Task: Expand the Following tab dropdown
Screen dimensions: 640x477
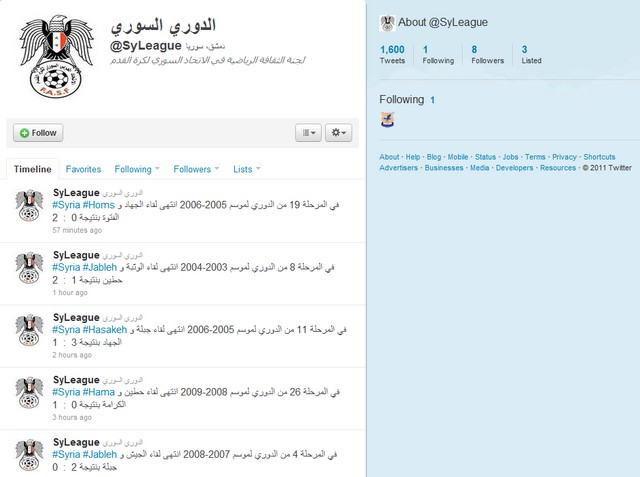Action: [x=158, y=168]
